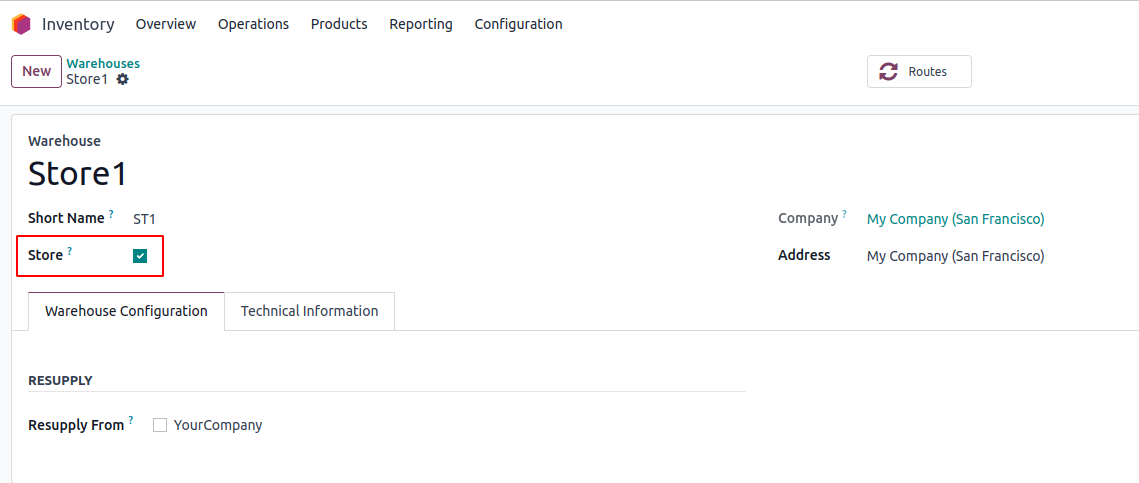Enable the YourCompany resupply checkbox
This screenshot has height=483, width=1139.
click(160, 425)
